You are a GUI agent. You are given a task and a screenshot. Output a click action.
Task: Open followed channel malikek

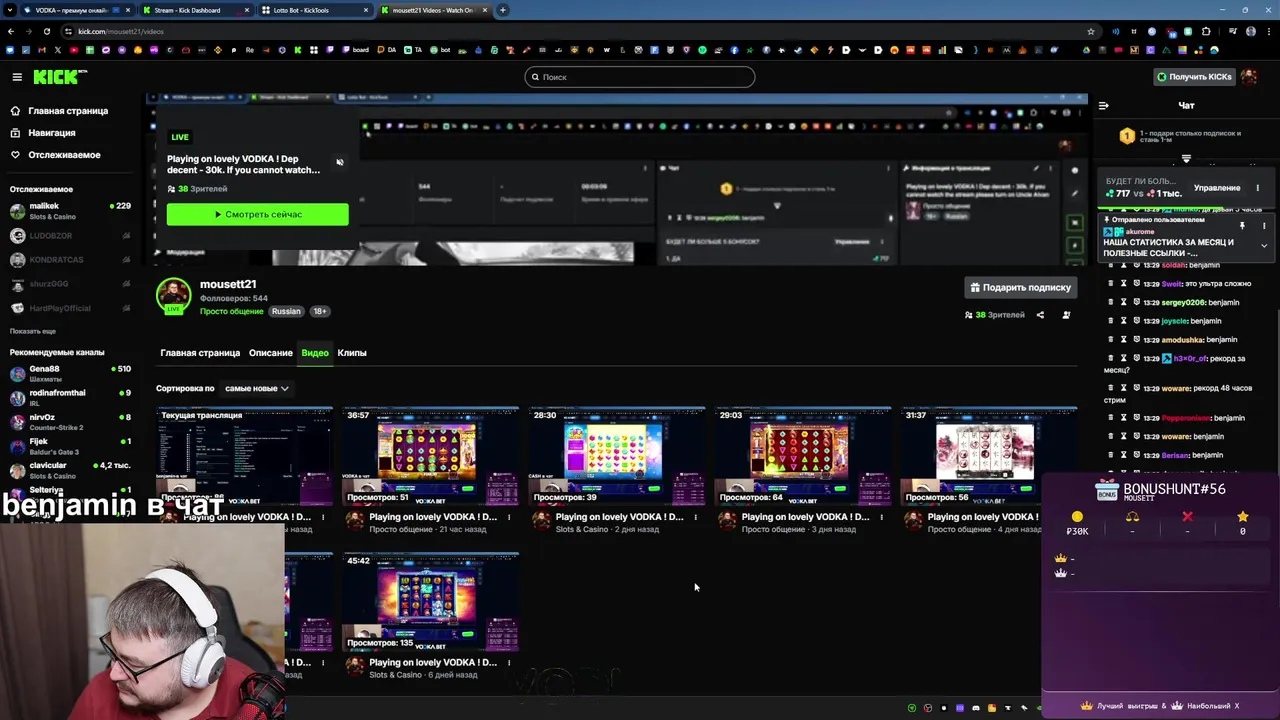70,211
